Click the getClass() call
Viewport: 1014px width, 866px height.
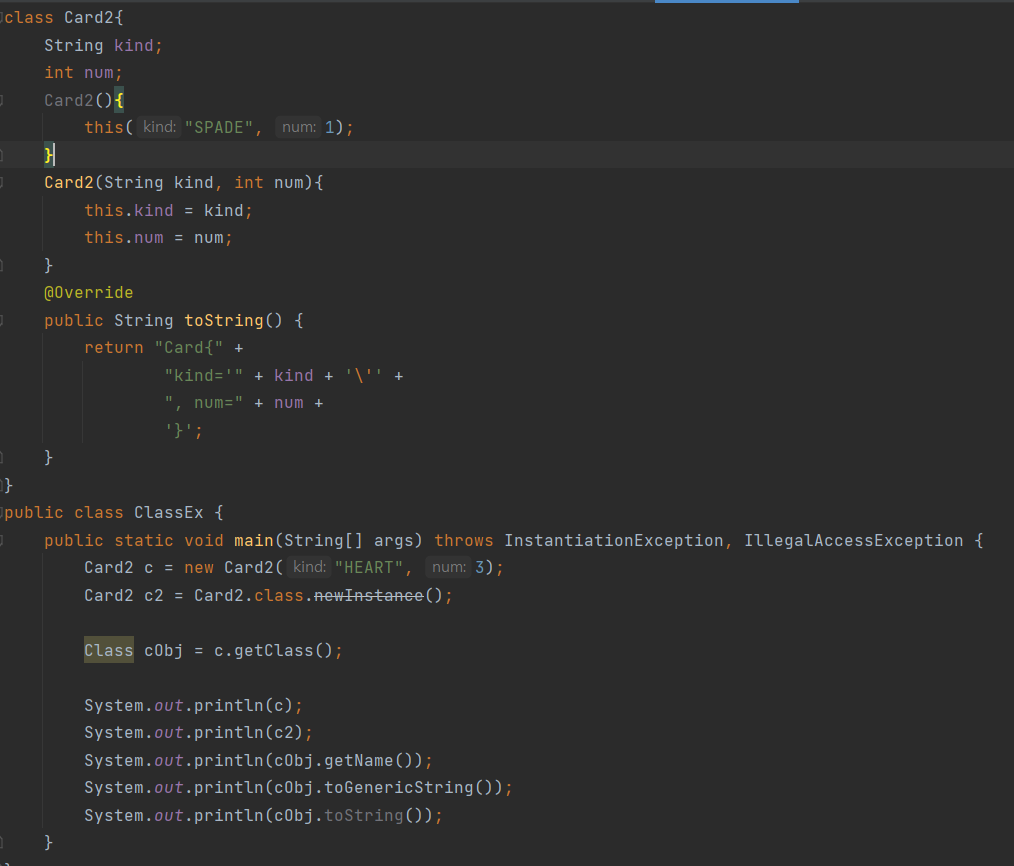pos(283,650)
